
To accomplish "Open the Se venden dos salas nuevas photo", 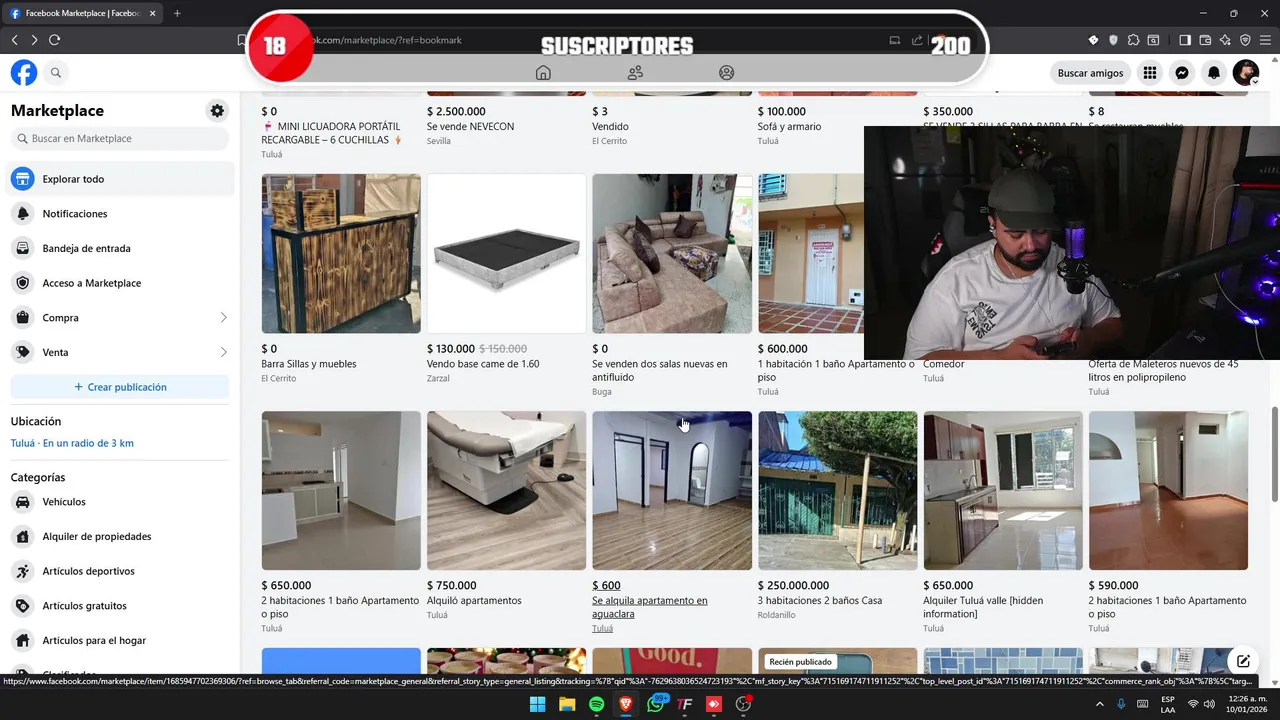I will click(672, 254).
